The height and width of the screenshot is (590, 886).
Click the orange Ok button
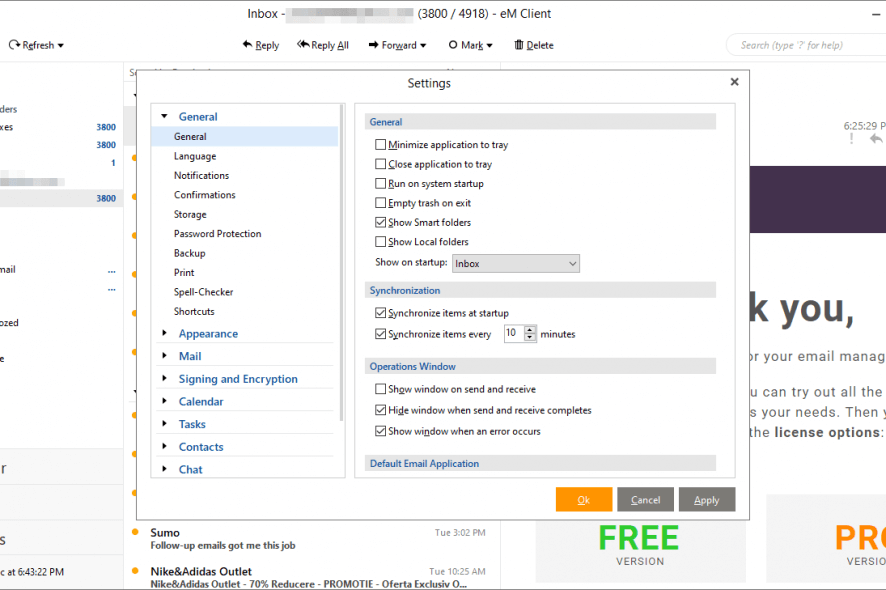tap(584, 500)
